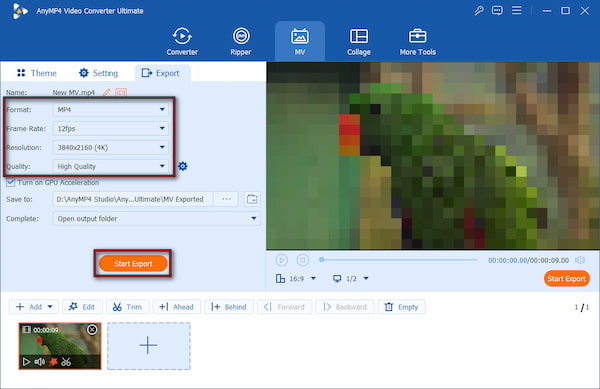The width and height of the screenshot is (600, 389).
Task: Select the MV module tab
Action: [300, 42]
